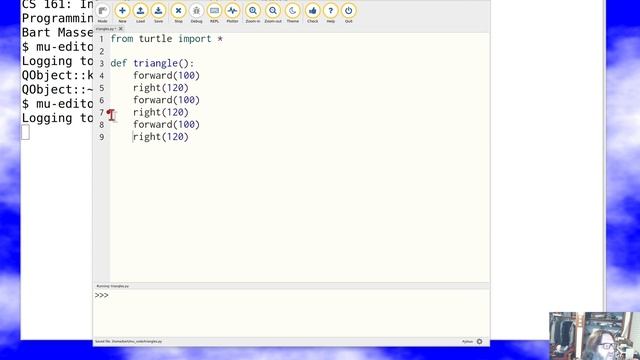Screen dimensions: 640x360
Task: Click the 'Running: triangles.py' panel header
Action: tap(113, 286)
